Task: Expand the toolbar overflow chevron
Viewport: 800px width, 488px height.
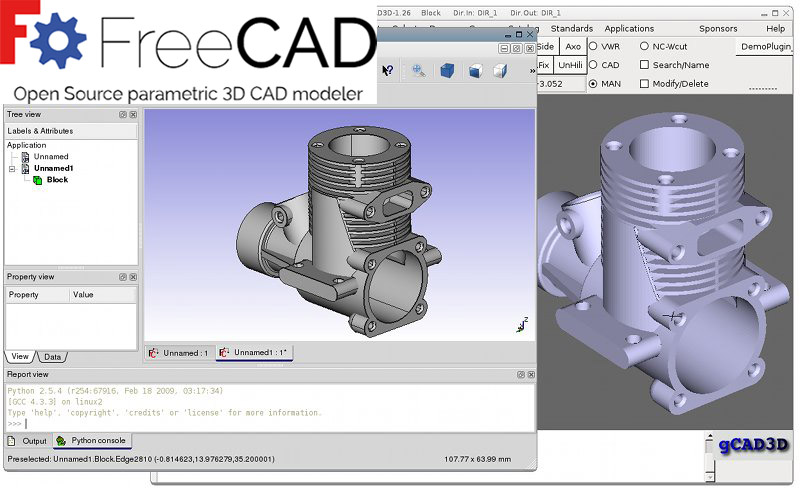Action: click(532, 71)
